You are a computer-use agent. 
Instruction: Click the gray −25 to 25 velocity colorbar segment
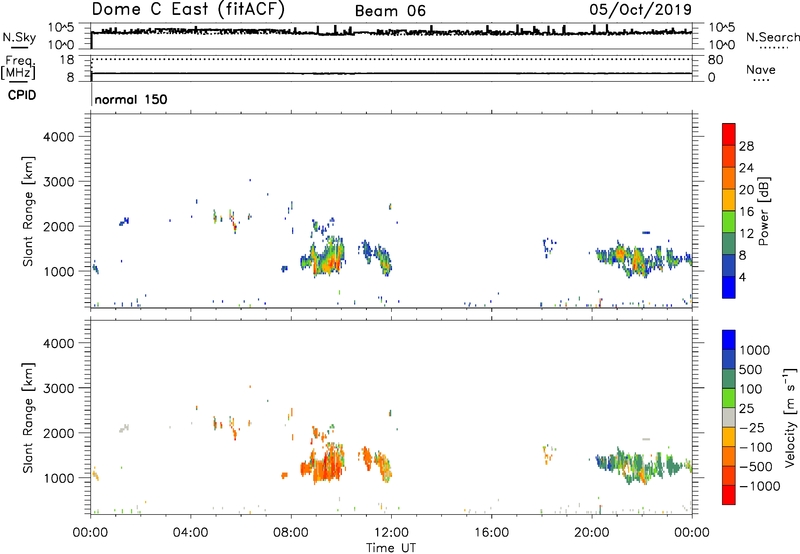(729, 417)
